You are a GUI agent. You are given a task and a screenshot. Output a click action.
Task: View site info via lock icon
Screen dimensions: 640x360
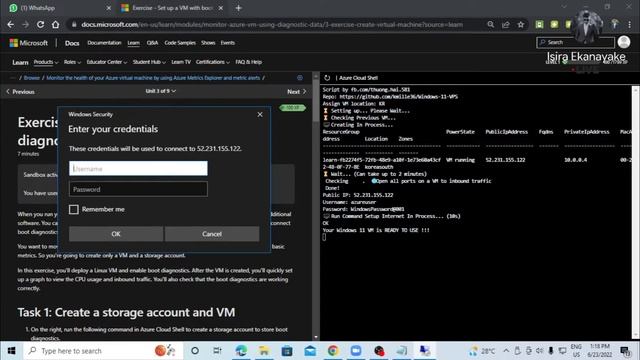click(x=74, y=24)
